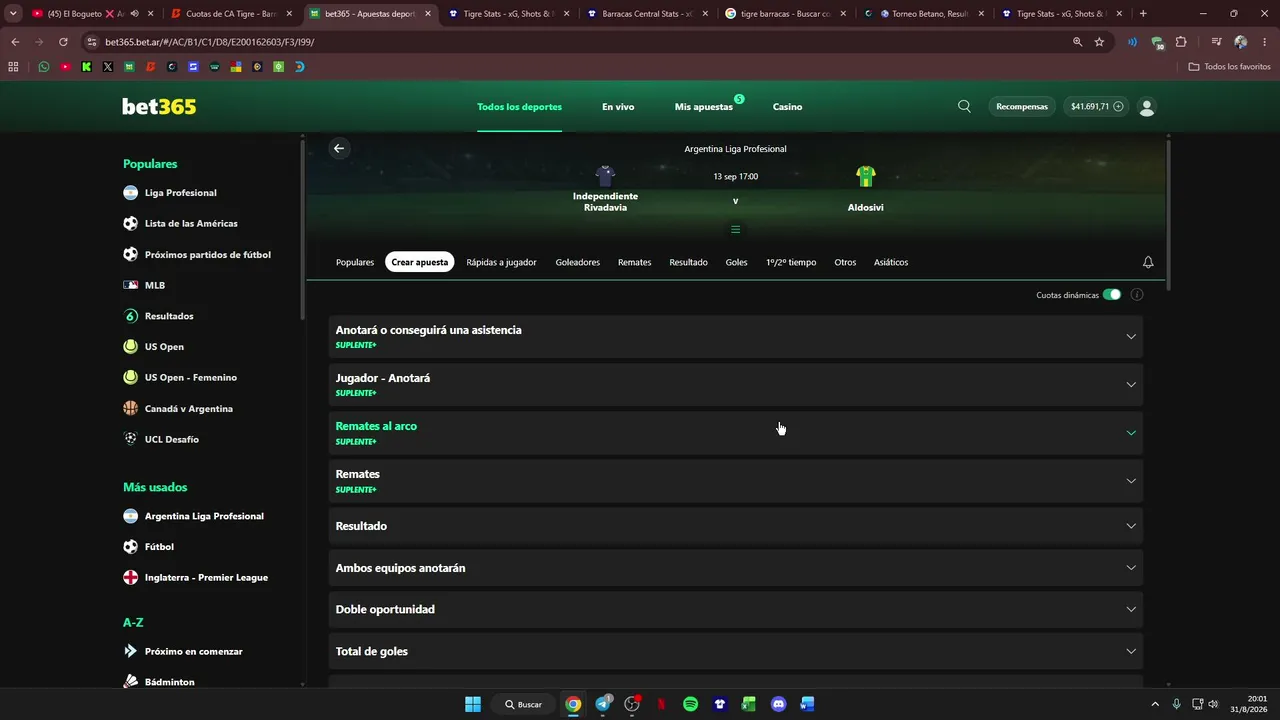Open Lista de las Américas link
Image resolution: width=1280 pixels, height=720 pixels.
[x=191, y=224]
